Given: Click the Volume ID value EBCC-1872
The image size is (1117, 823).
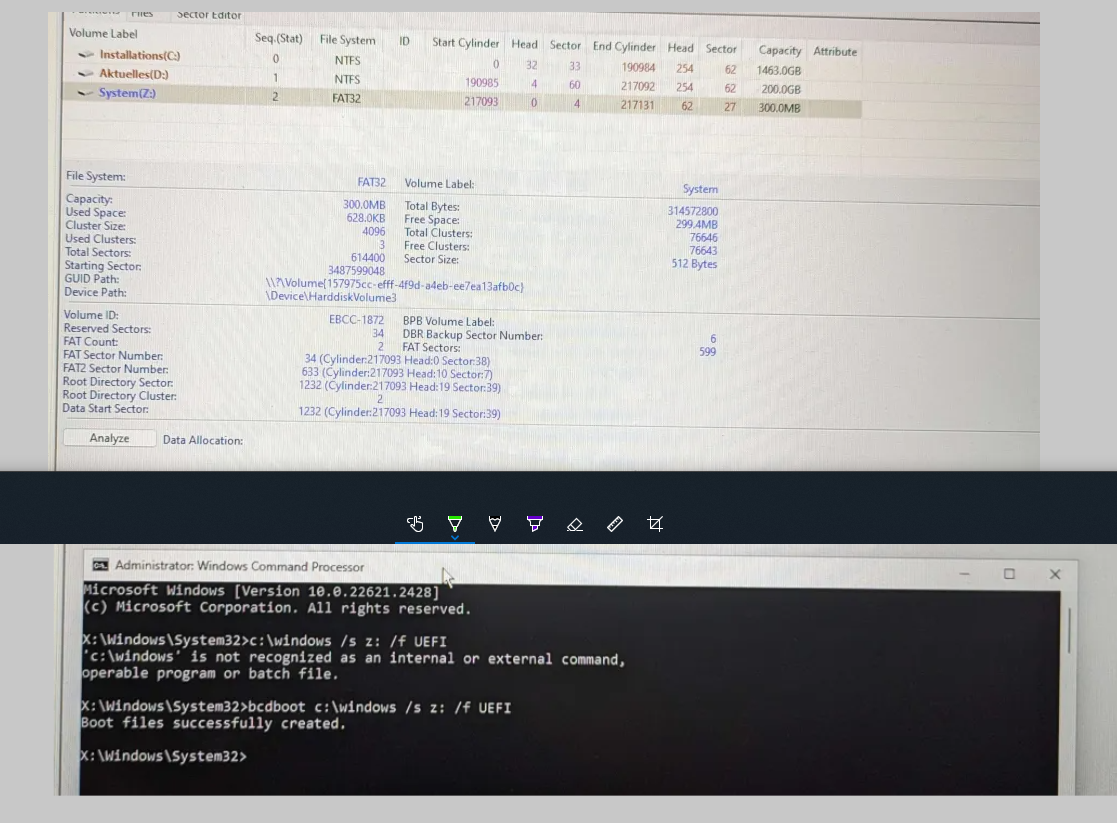Looking at the screenshot, I should (356, 320).
